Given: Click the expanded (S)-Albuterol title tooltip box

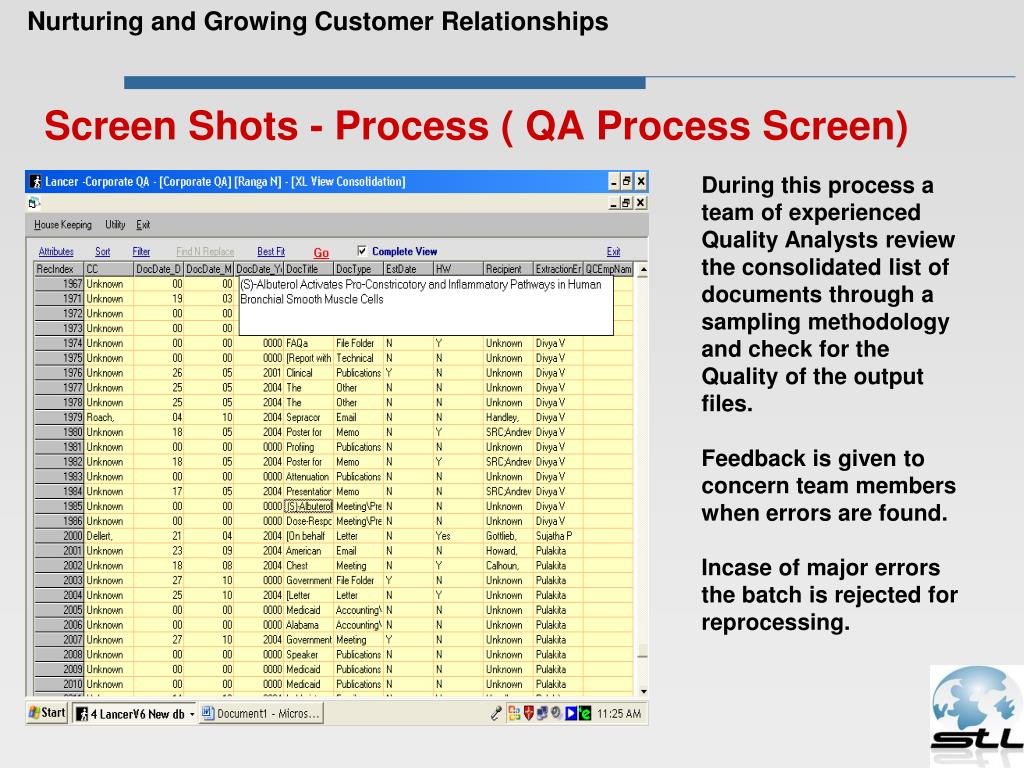Looking at the screenshot, I should tap(426, 306).
